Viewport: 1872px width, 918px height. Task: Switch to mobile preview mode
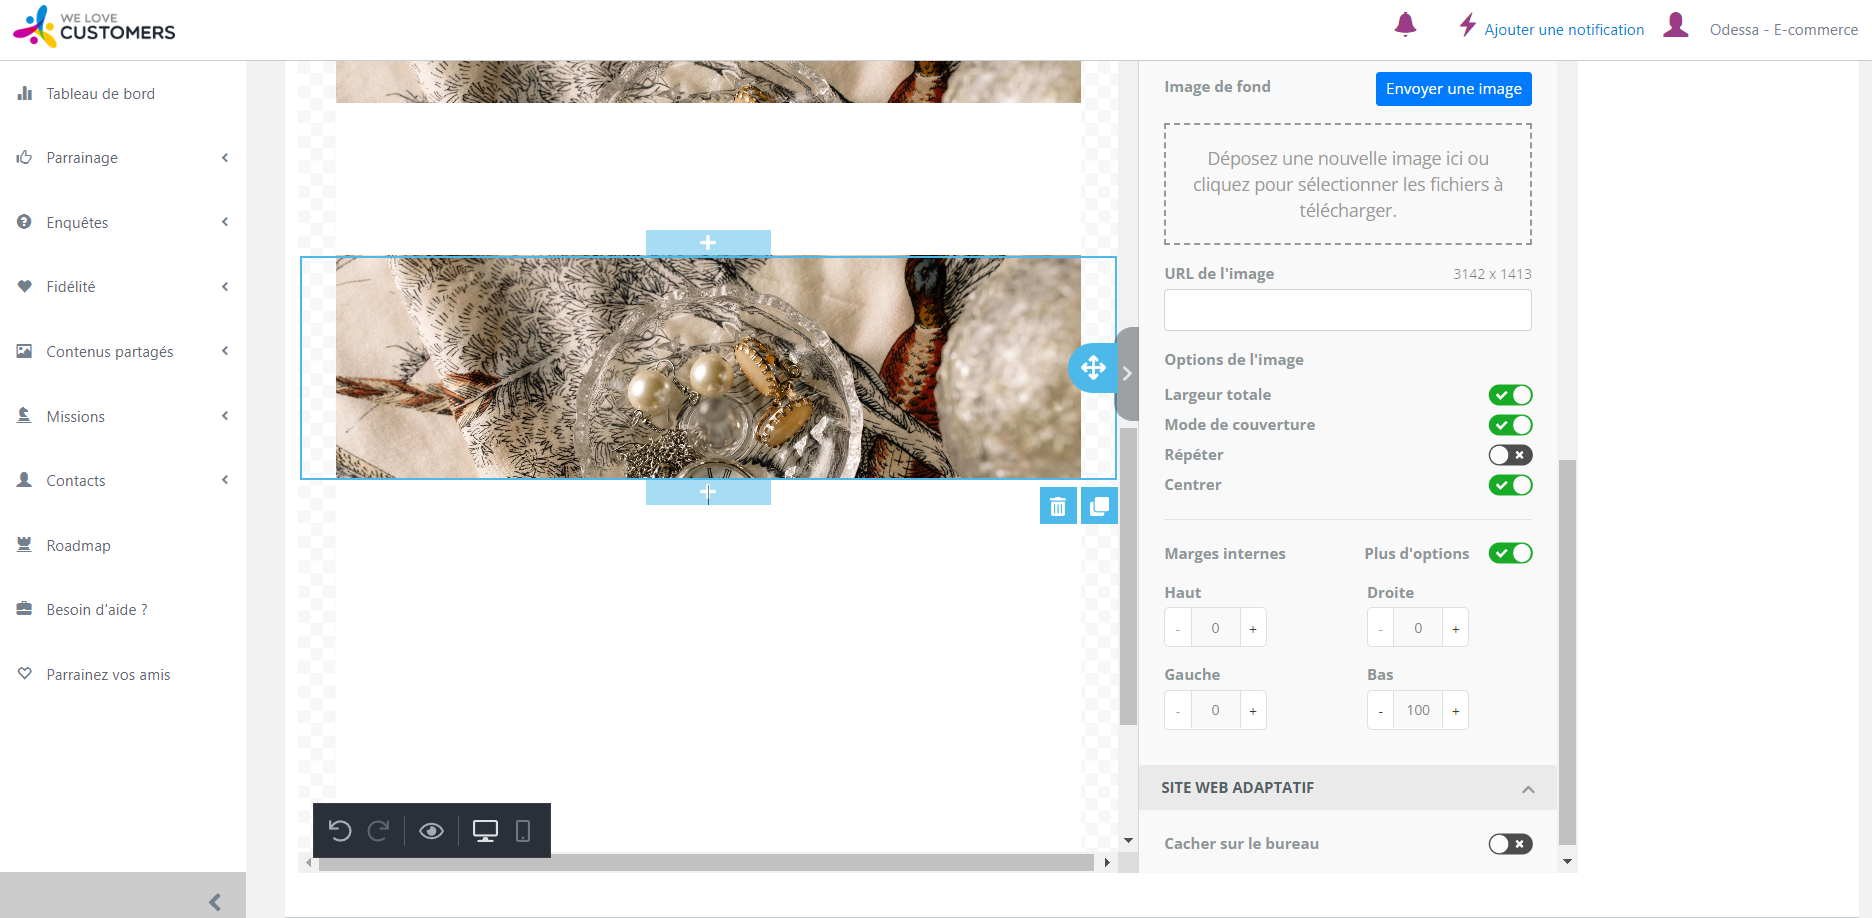click(523, 831)
